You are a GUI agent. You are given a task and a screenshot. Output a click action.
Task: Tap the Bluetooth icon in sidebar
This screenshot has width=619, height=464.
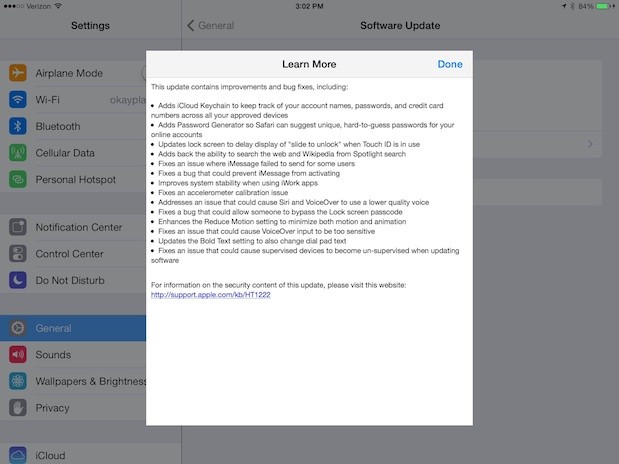click(x=18, y=126)
